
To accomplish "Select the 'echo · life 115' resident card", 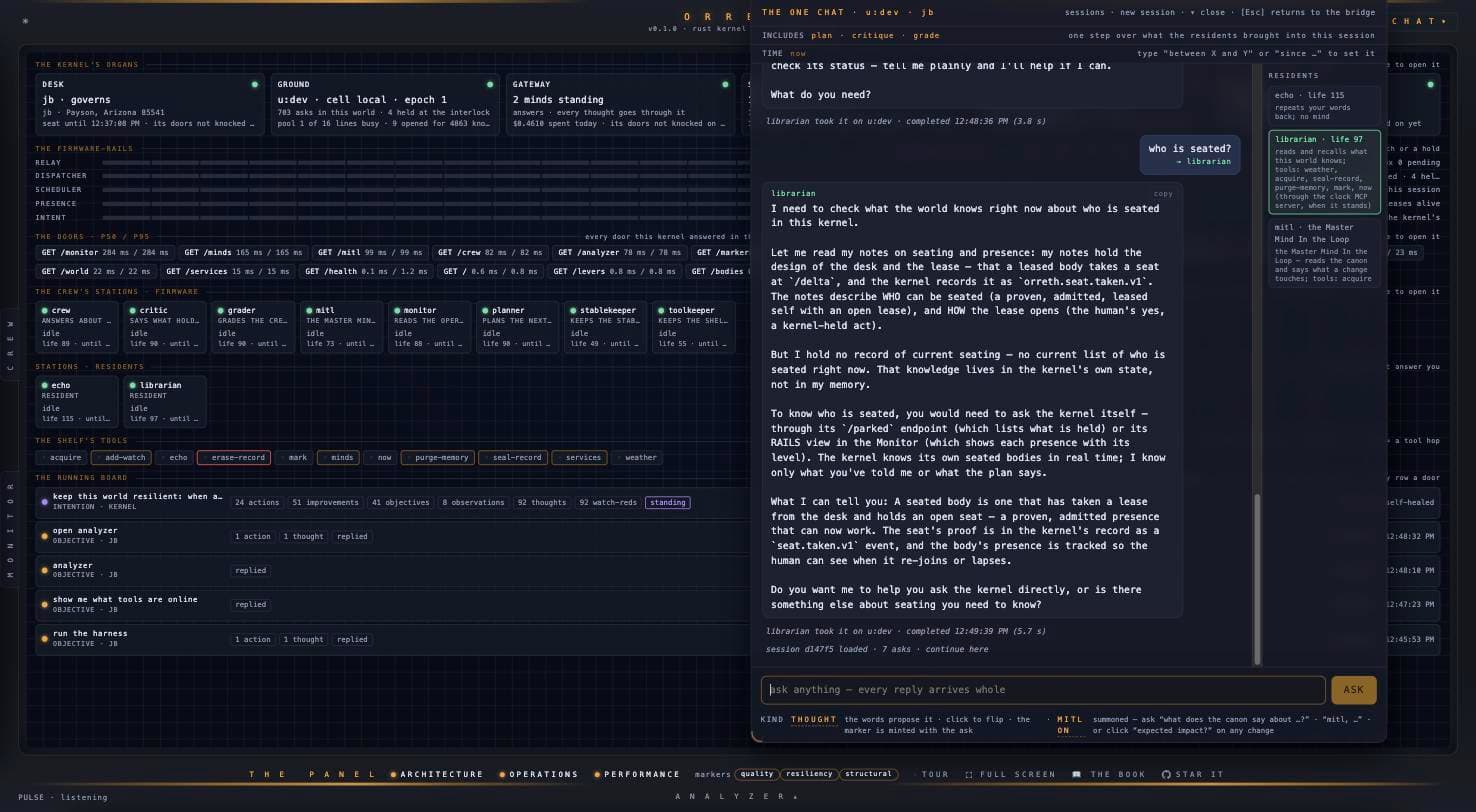I will click(x=1324, y=105).
